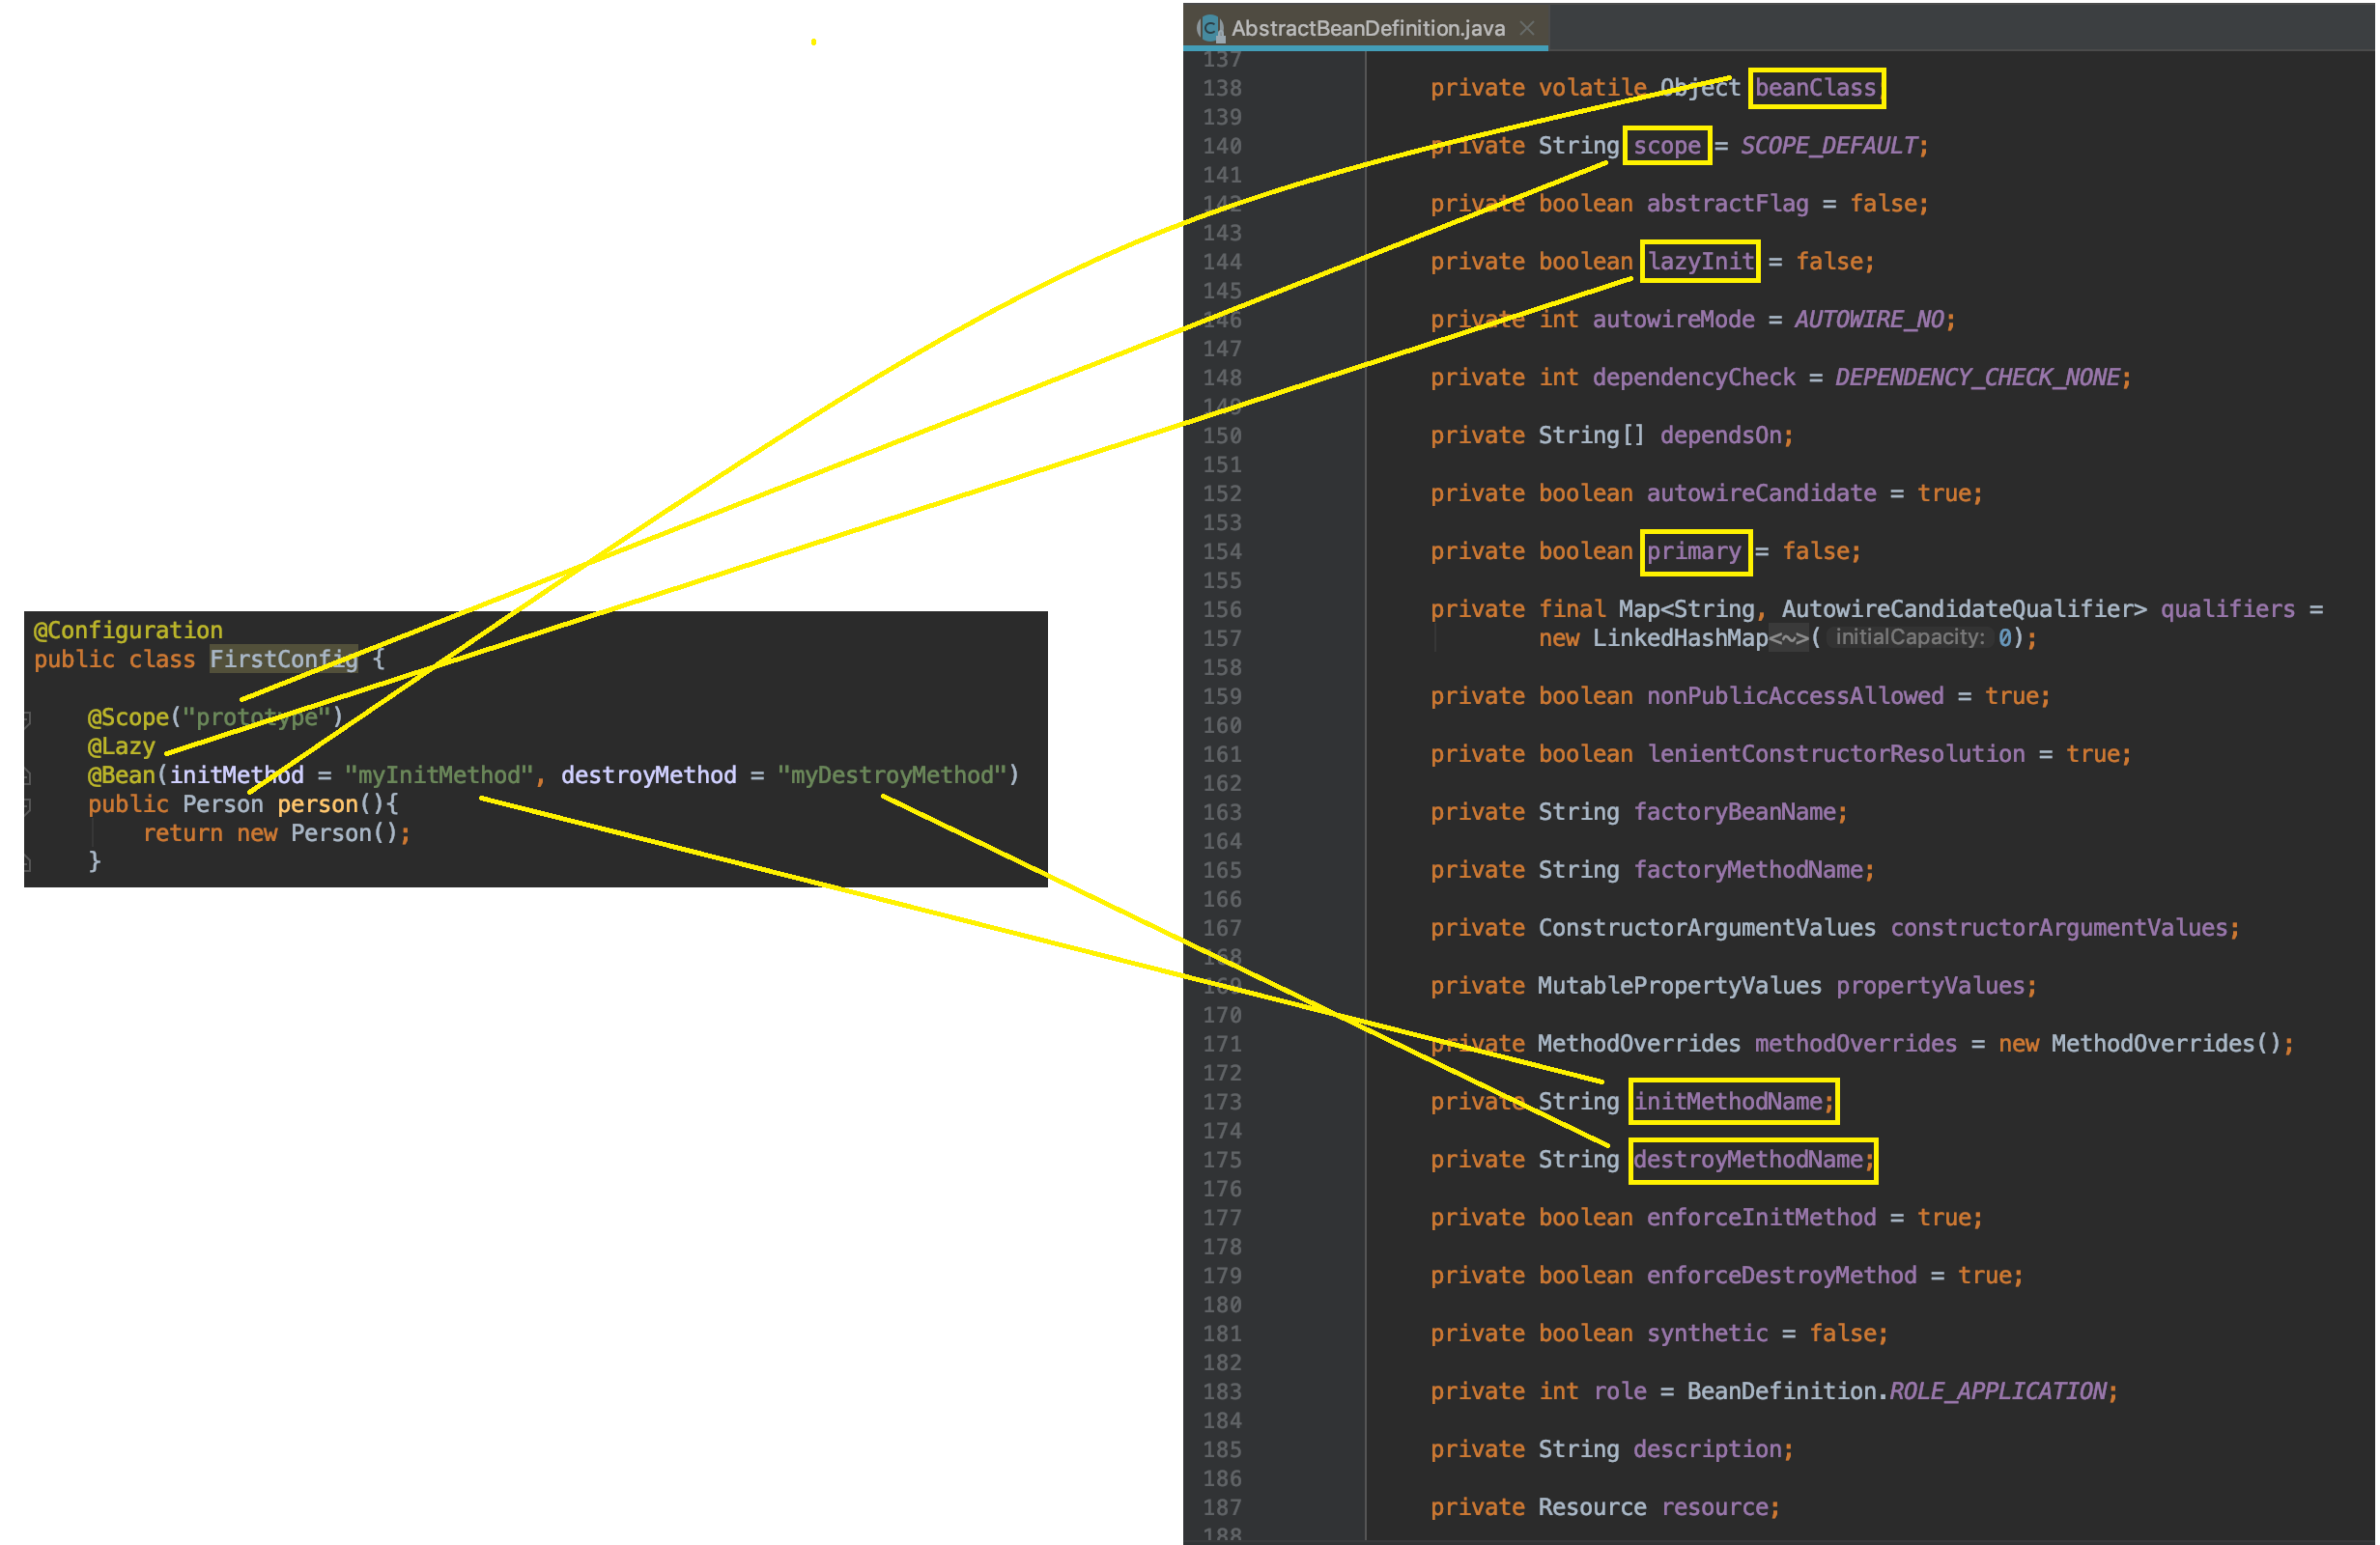Image resolution: width=2380 pixels, height=1545 pixels.
Task: Toggle fold marker beside @Bean annotation line
Action: tap(27, 776)
